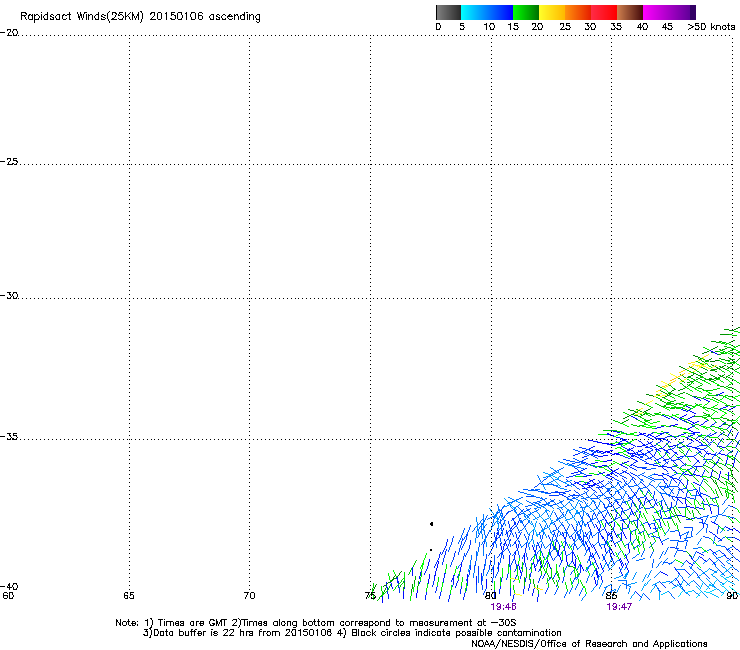Click the longitude label 80
Viewport: 740px width, 650px height.
tap(491, 596)
